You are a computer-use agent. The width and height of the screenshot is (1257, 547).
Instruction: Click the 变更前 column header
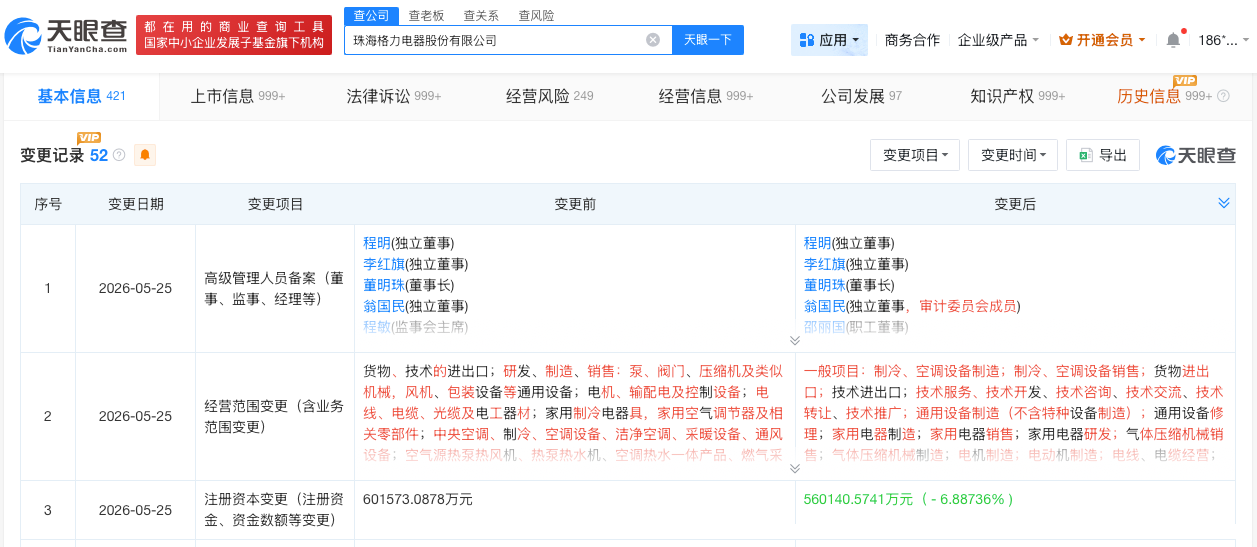[575, 204]
